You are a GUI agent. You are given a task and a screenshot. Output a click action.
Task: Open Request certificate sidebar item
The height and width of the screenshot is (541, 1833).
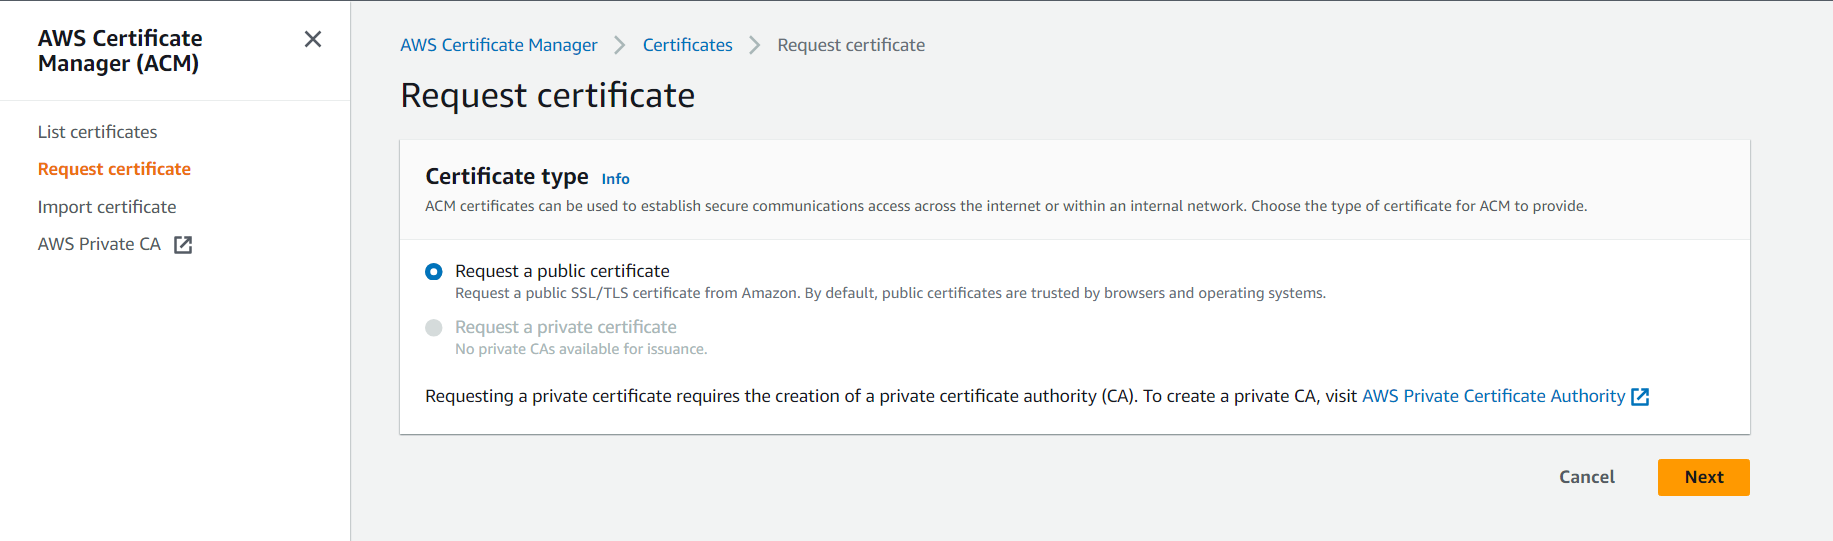(x=114, y=169)
